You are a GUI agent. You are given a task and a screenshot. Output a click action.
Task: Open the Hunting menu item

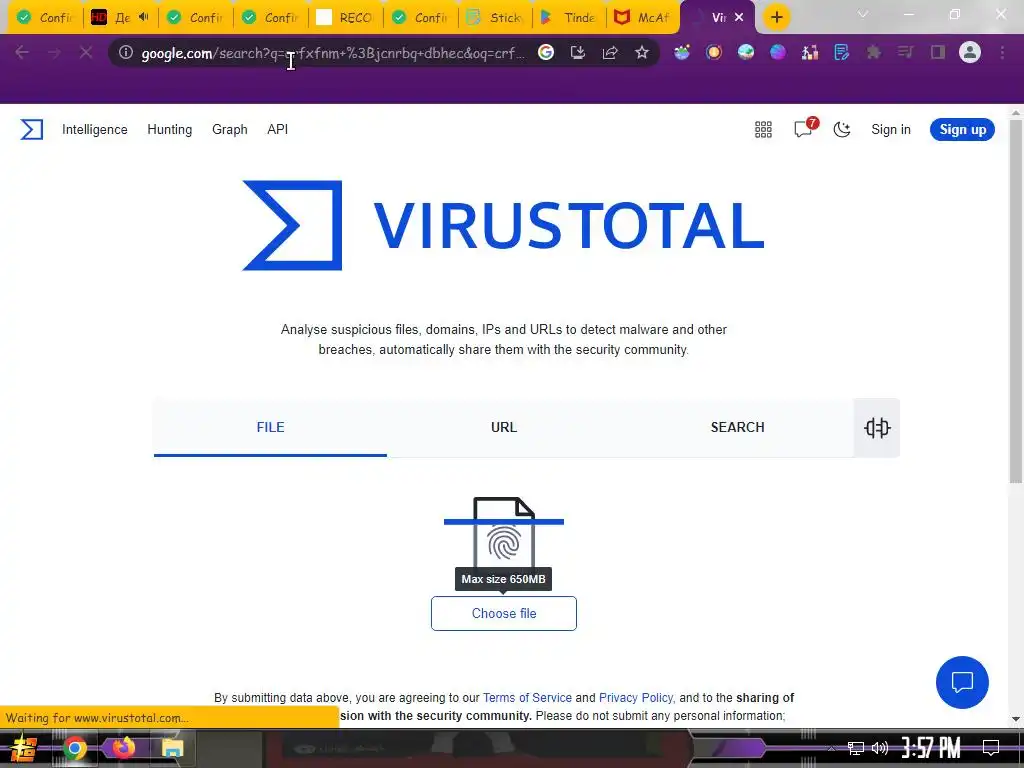coord(170,129)
